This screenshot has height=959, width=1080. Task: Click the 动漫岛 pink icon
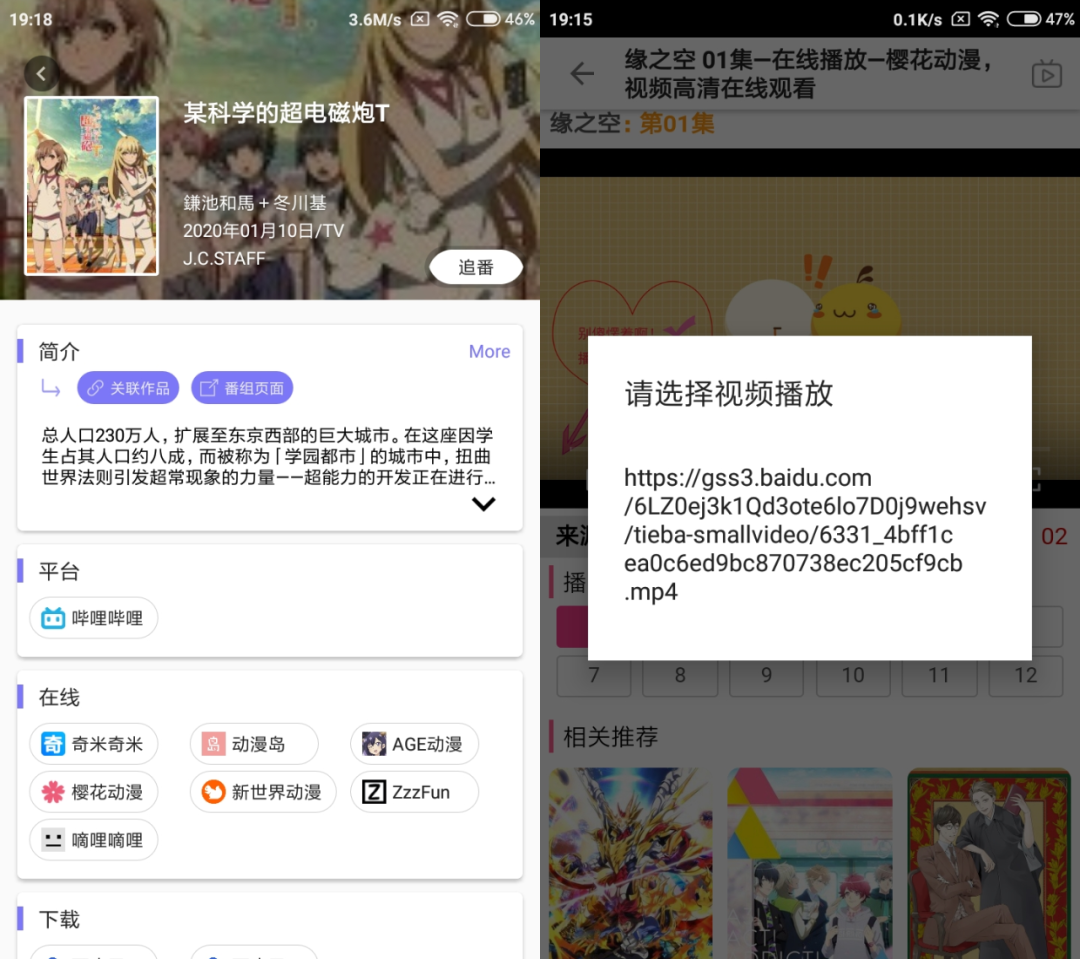point(214,744)
